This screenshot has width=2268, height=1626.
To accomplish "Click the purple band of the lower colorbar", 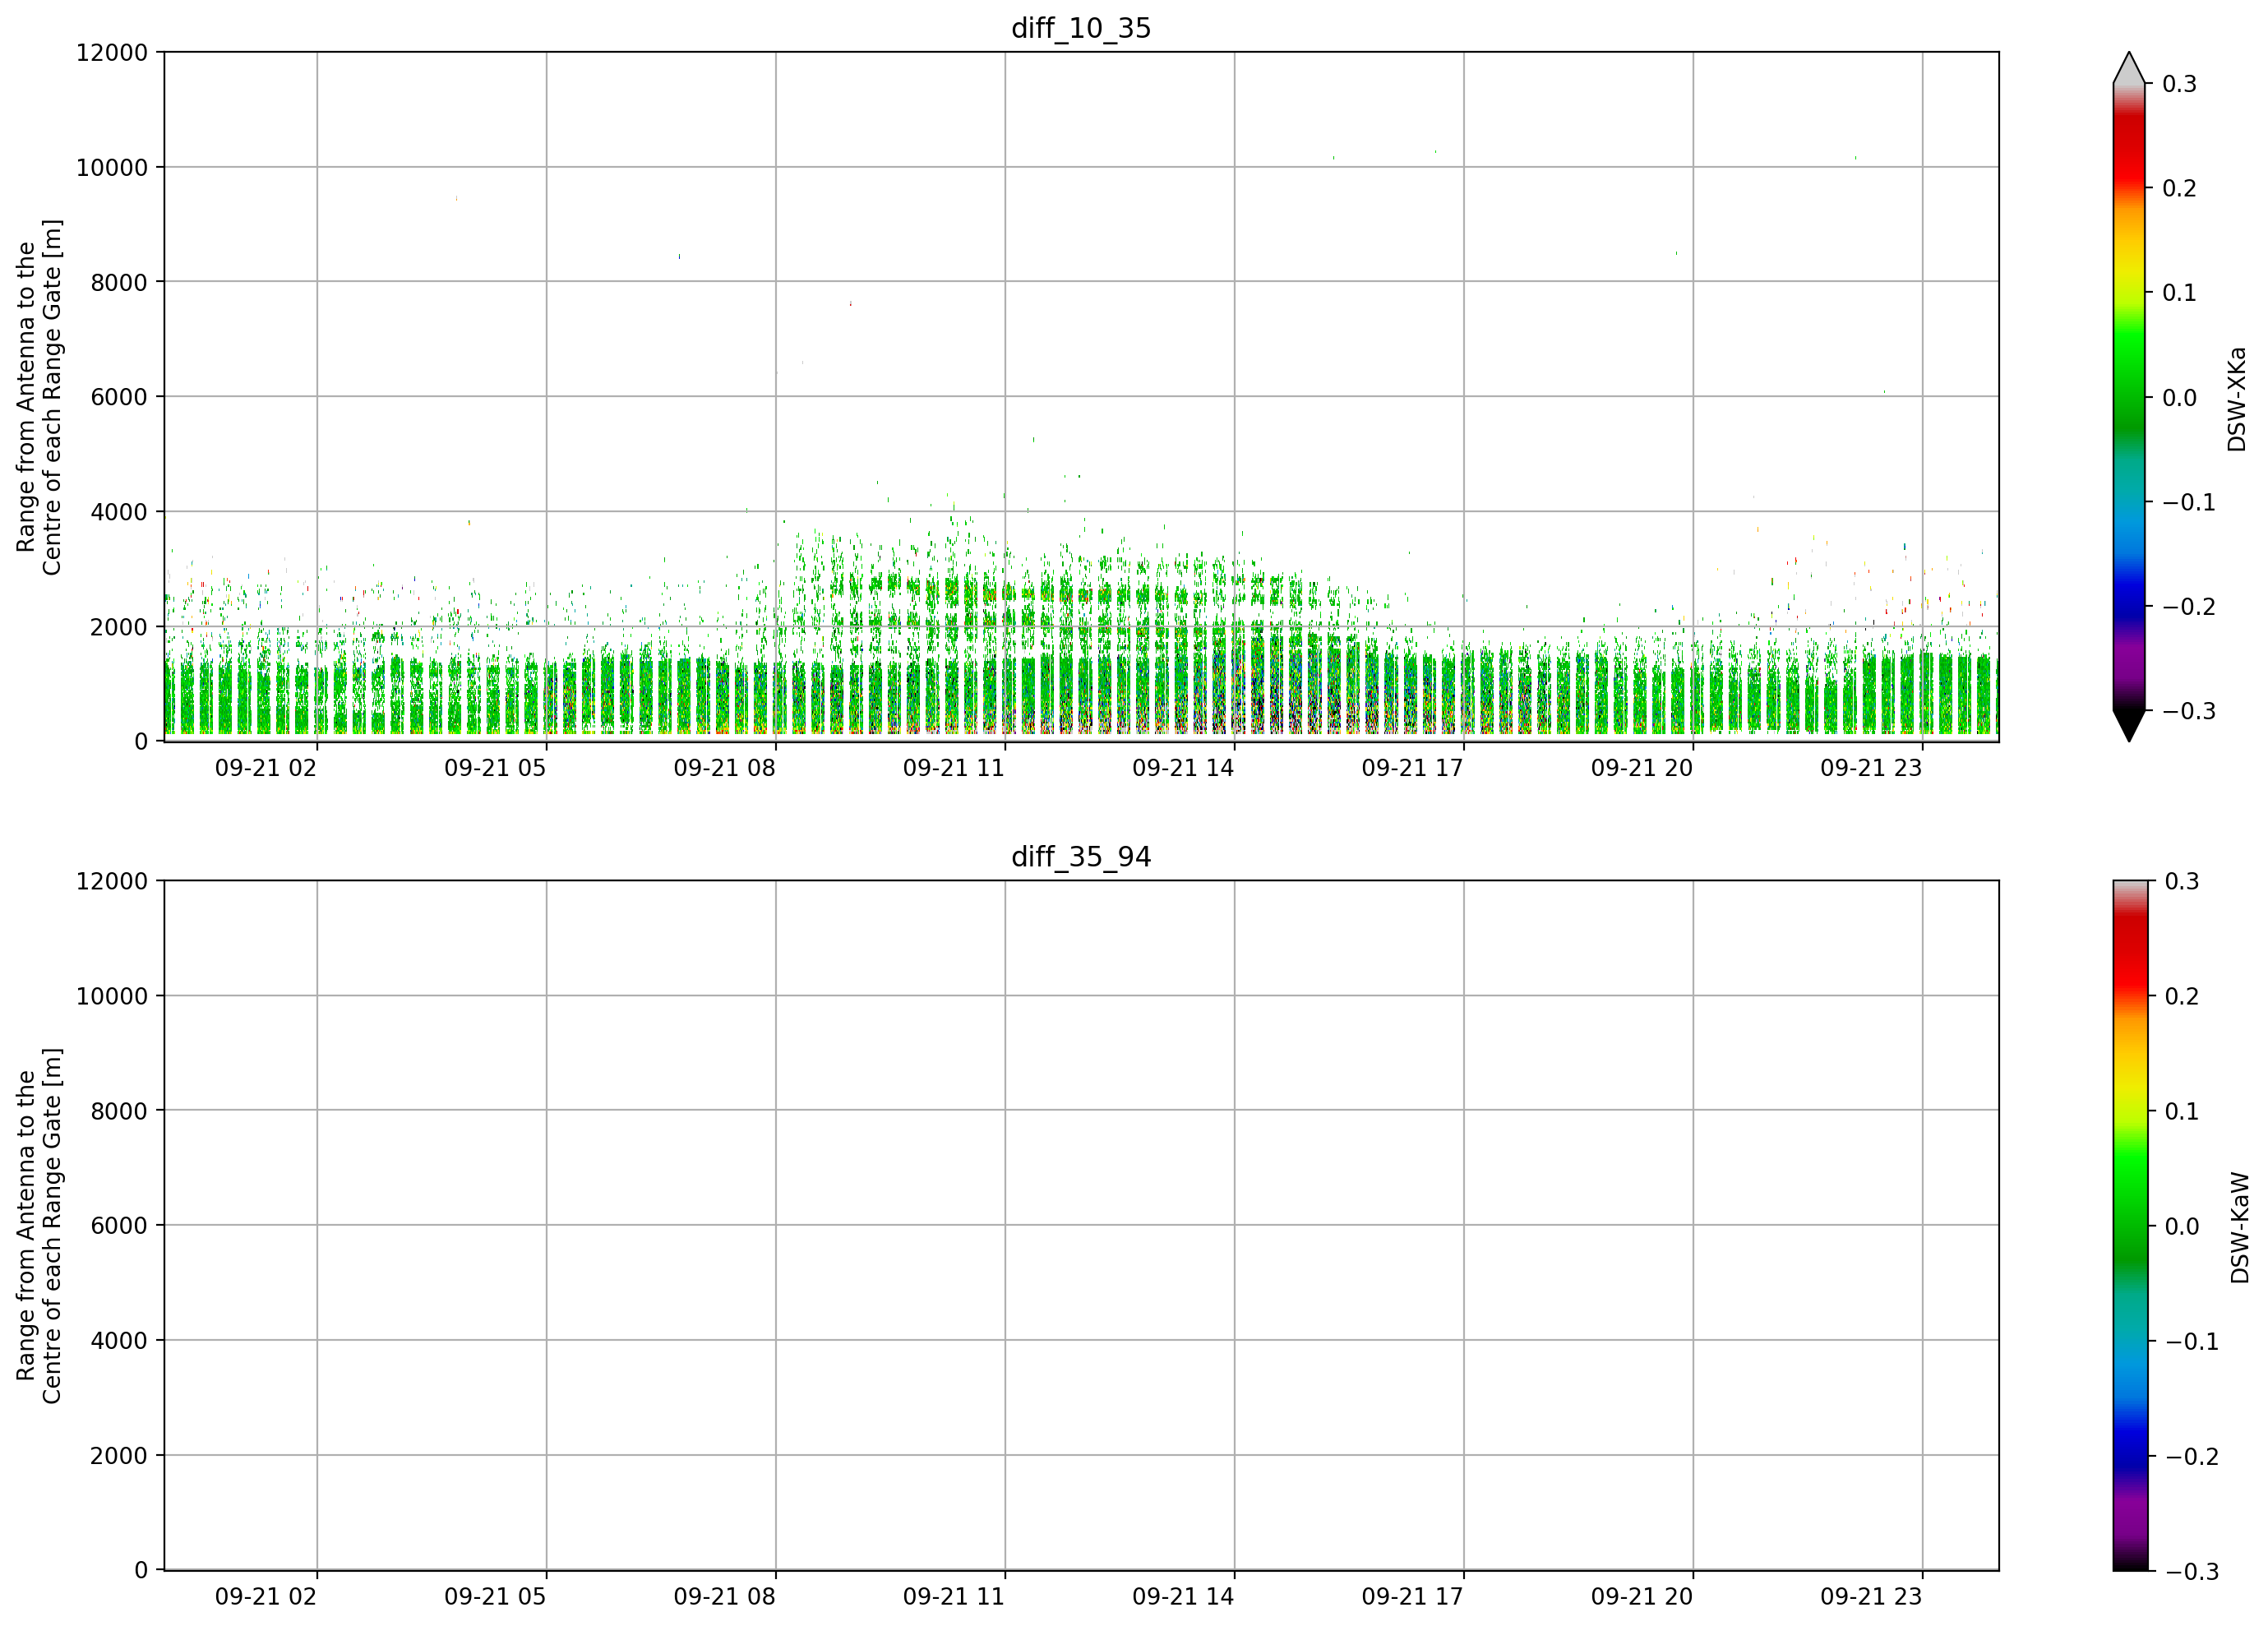I will point(2129,1520).
